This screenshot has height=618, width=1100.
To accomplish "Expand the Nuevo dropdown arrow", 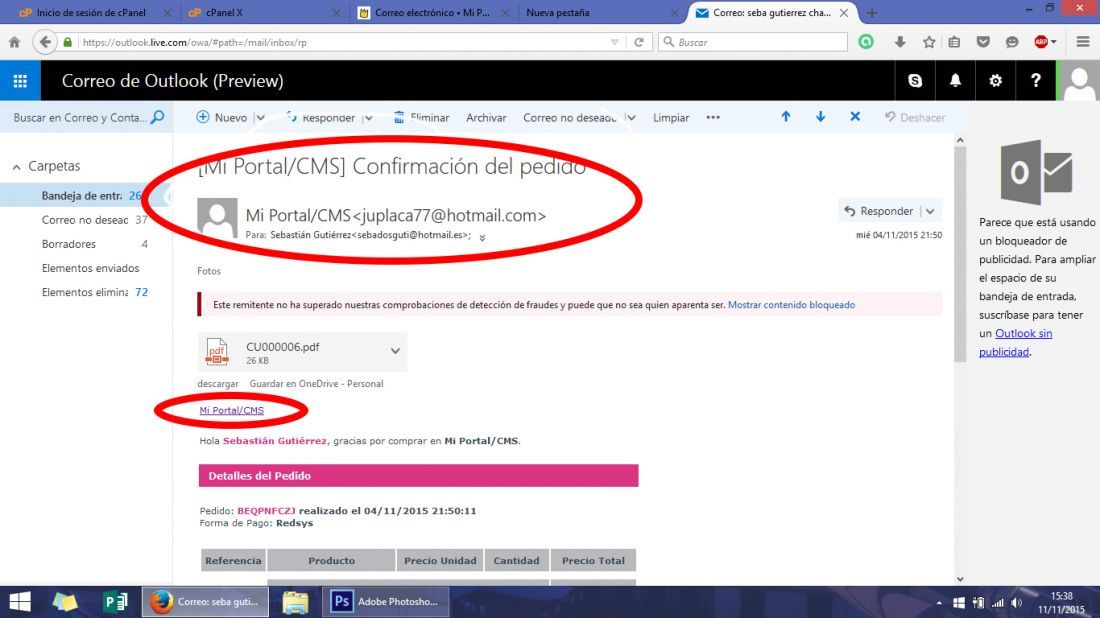I will click(260, 118).
